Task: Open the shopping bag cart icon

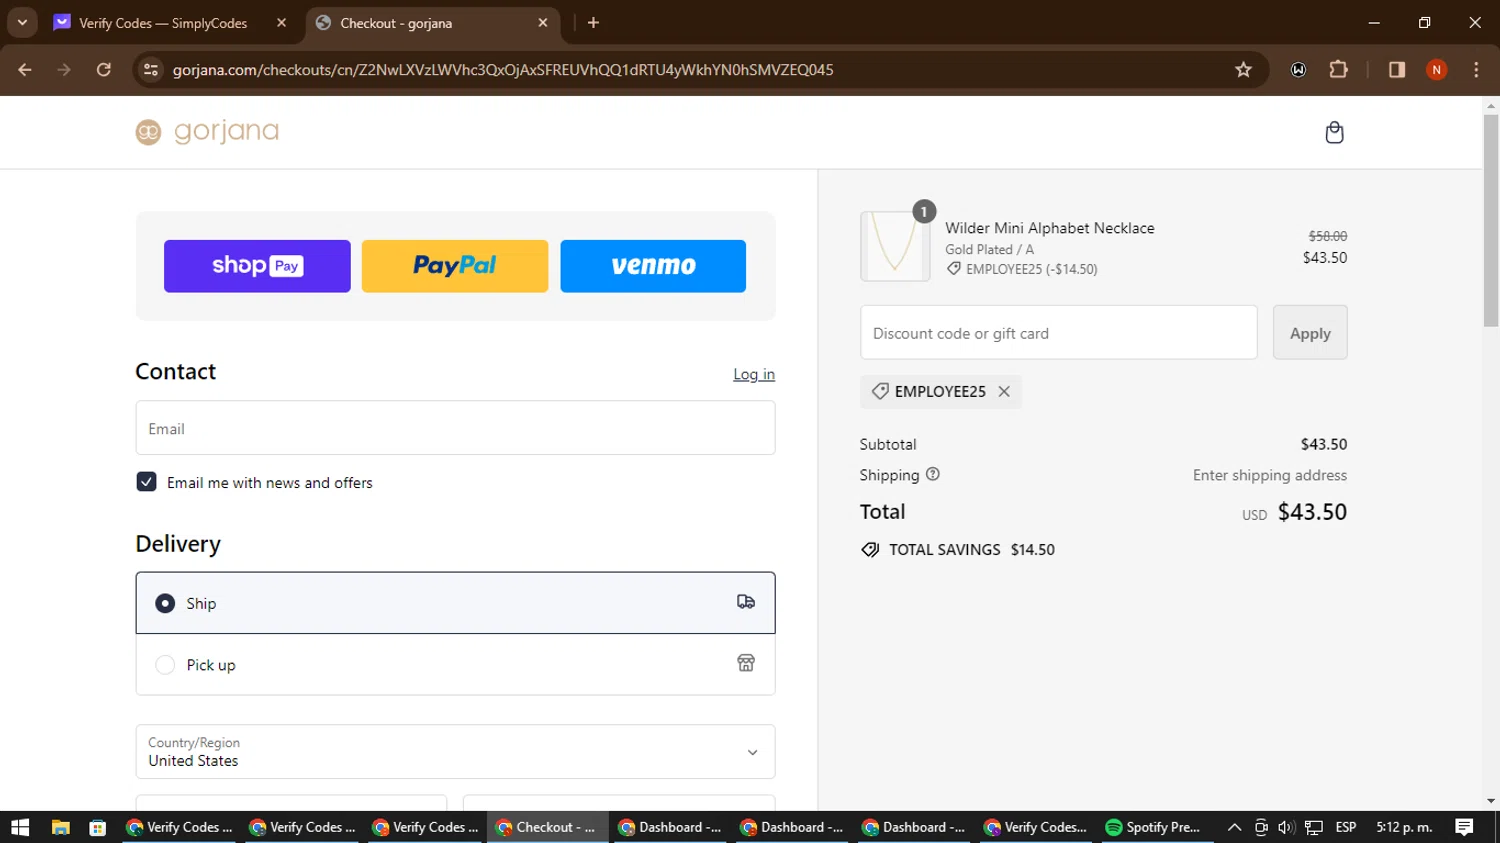Action: 1334,133
